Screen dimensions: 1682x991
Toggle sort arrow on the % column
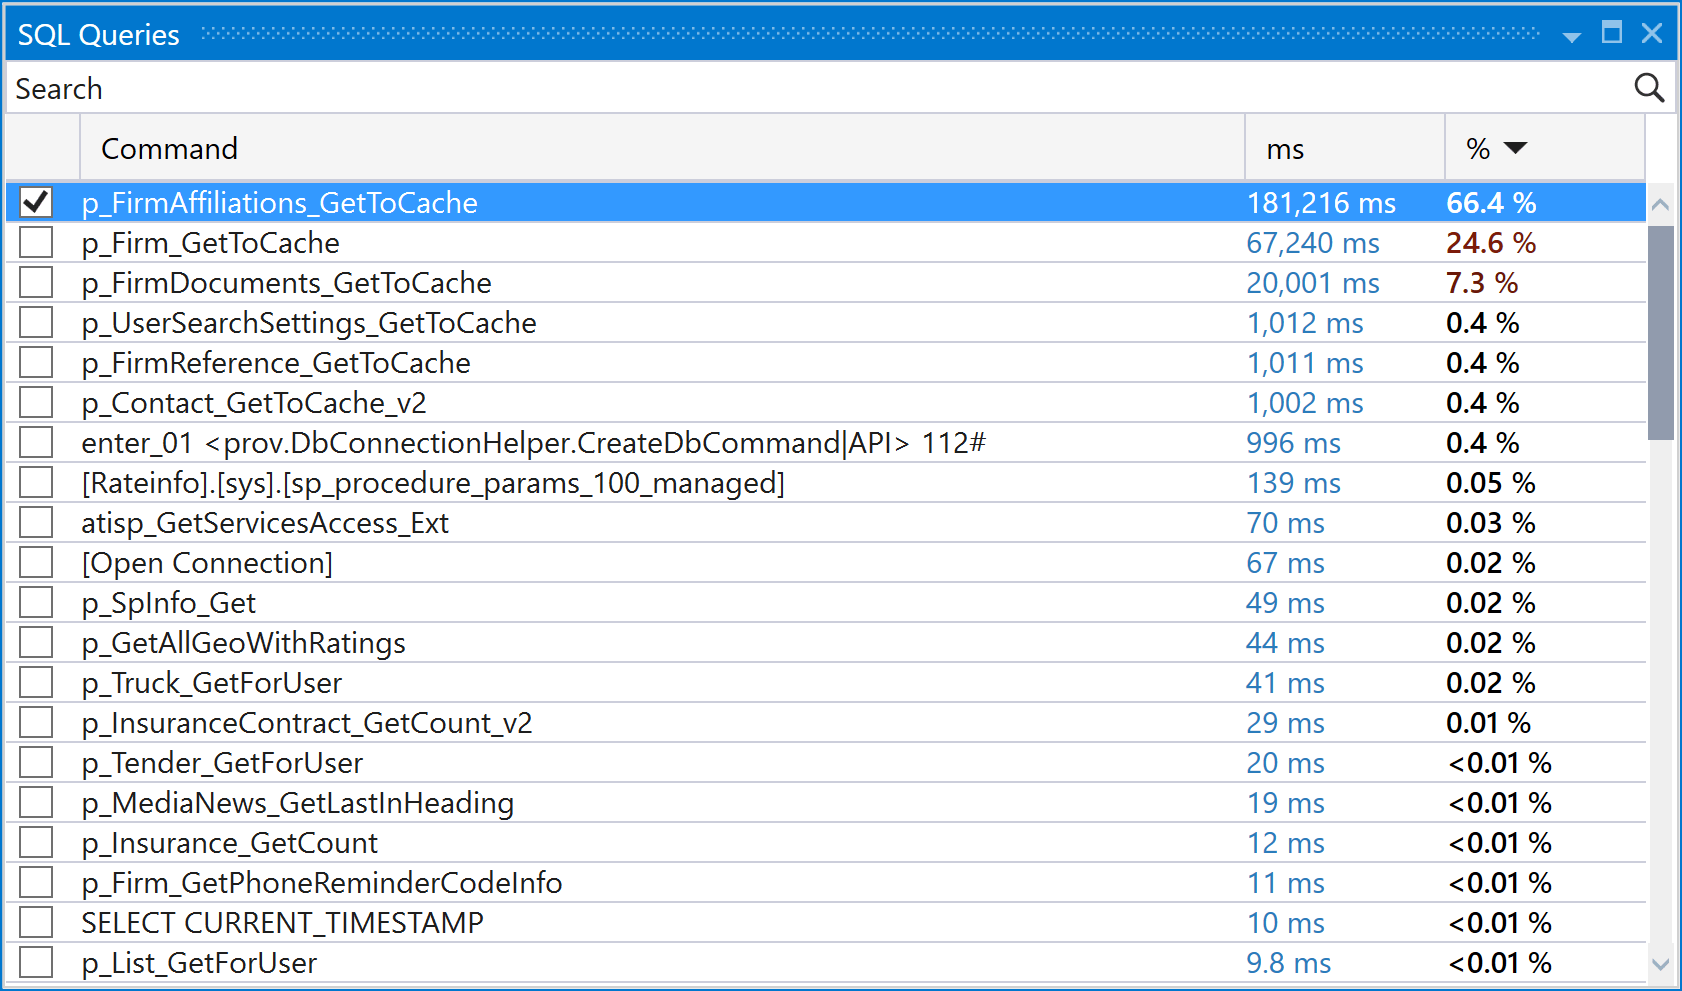point(1515,149)
